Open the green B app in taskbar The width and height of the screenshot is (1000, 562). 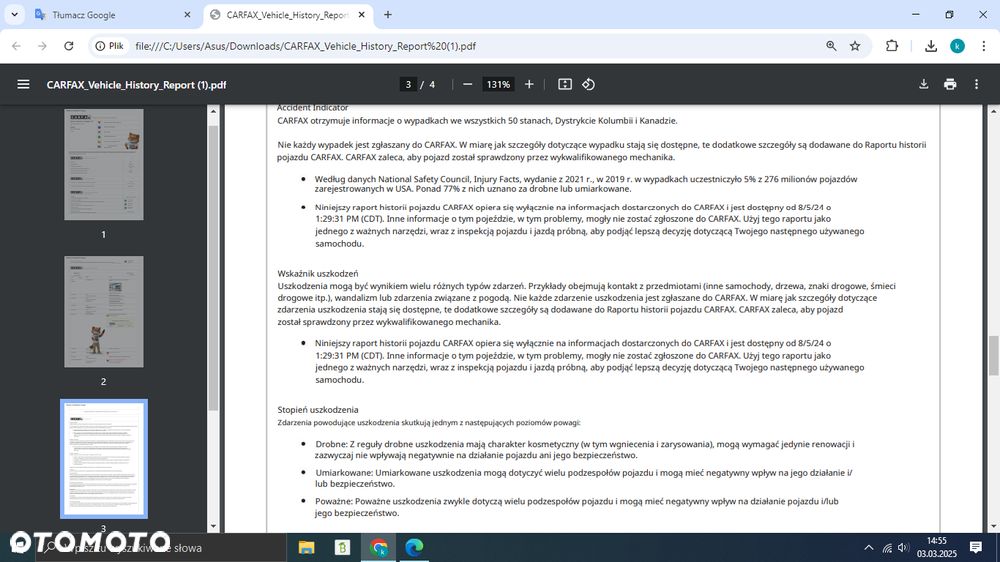click(x=342, y=547)
